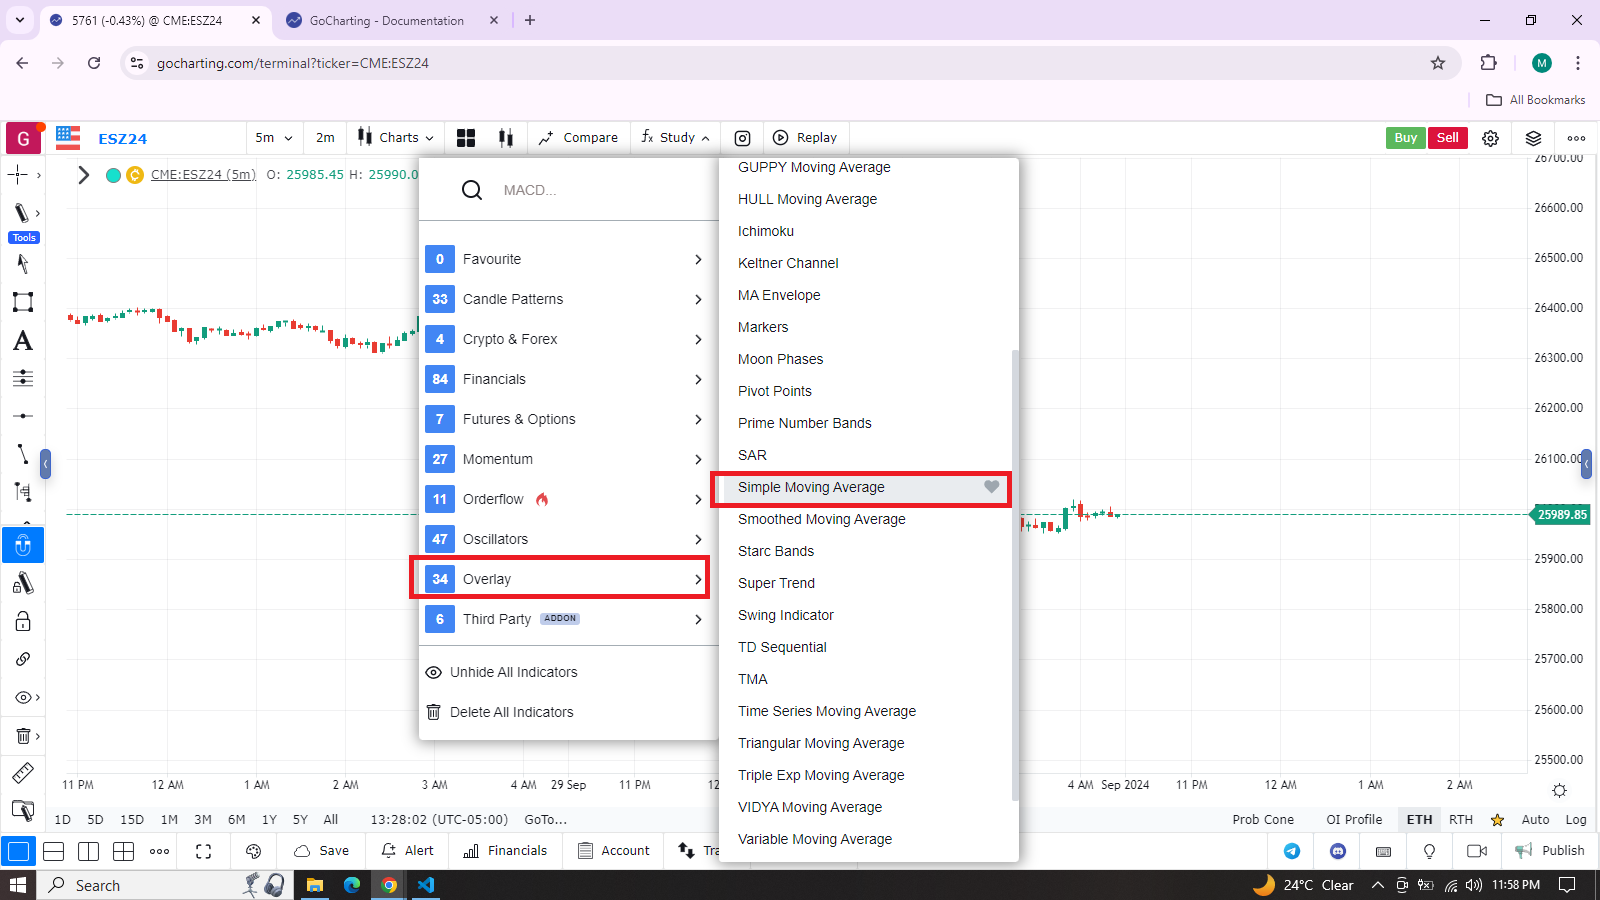Select the crosshair cursor tool
The image size is (1600, 900).
(18, 175)
